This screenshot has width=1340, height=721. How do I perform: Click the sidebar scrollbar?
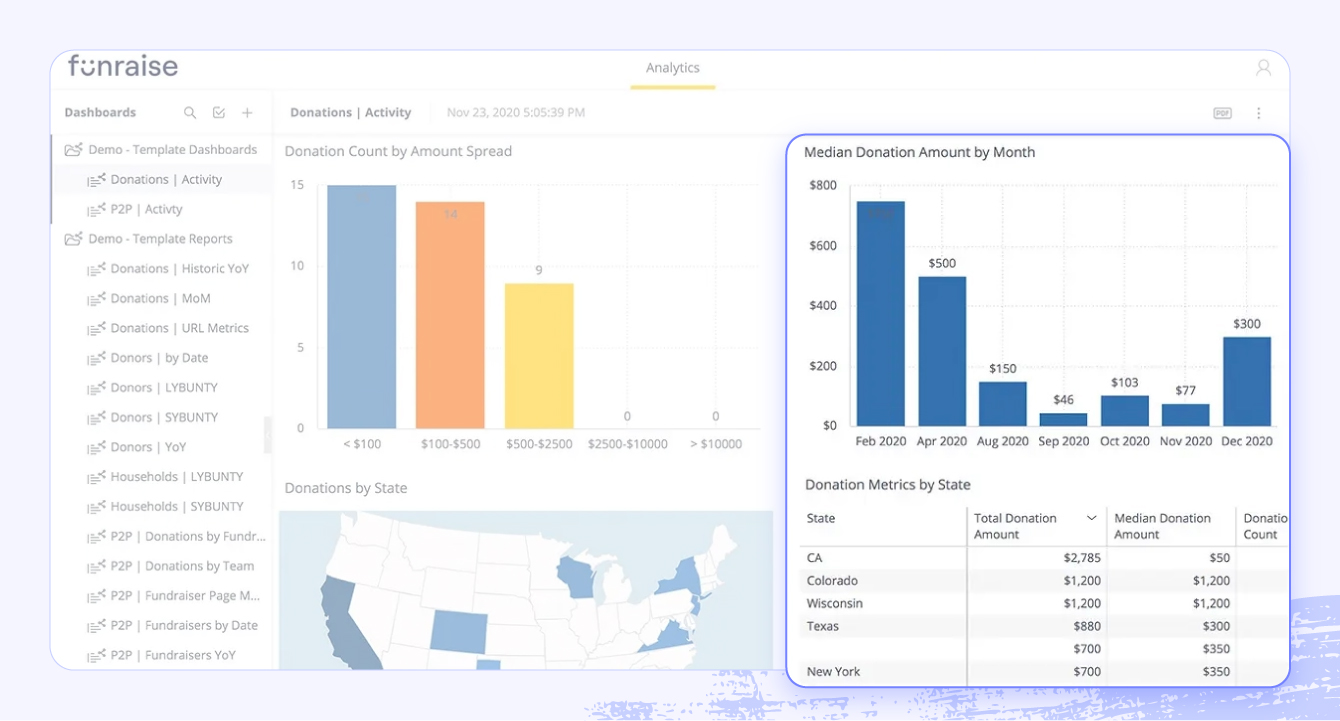click(x=268, y=435)
